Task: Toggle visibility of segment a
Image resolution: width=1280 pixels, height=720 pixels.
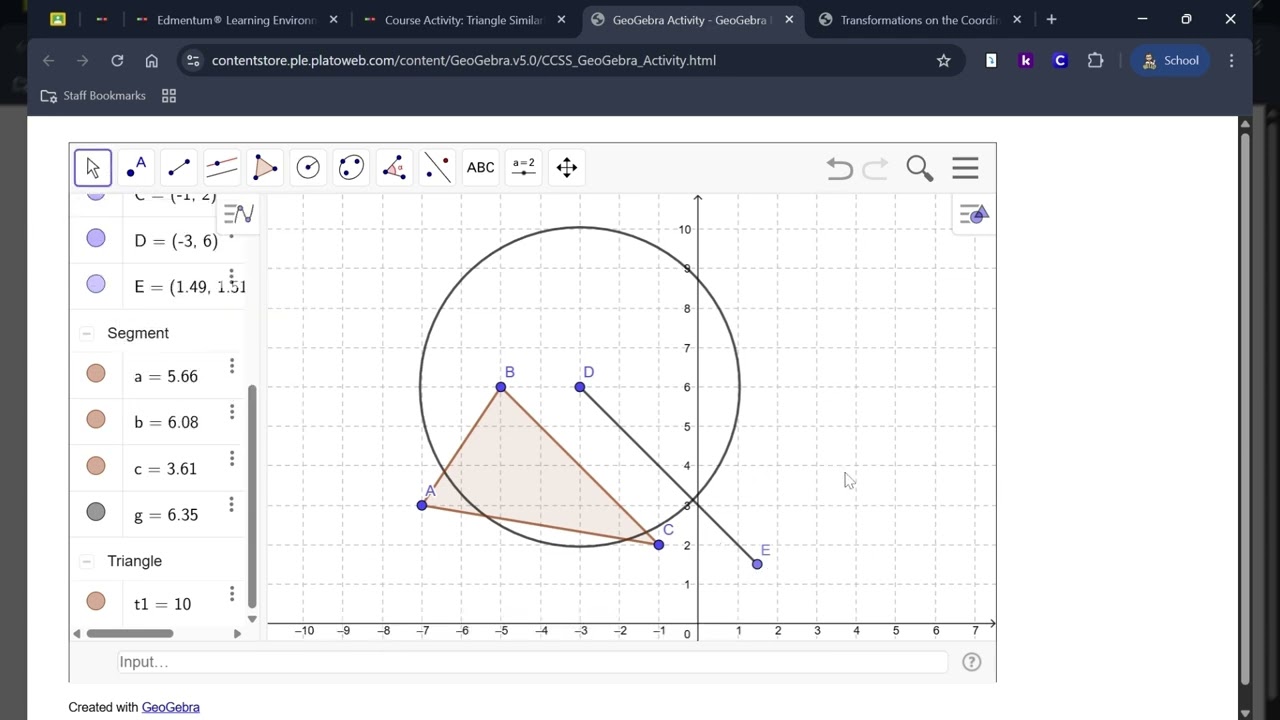Action: point(96,373)
